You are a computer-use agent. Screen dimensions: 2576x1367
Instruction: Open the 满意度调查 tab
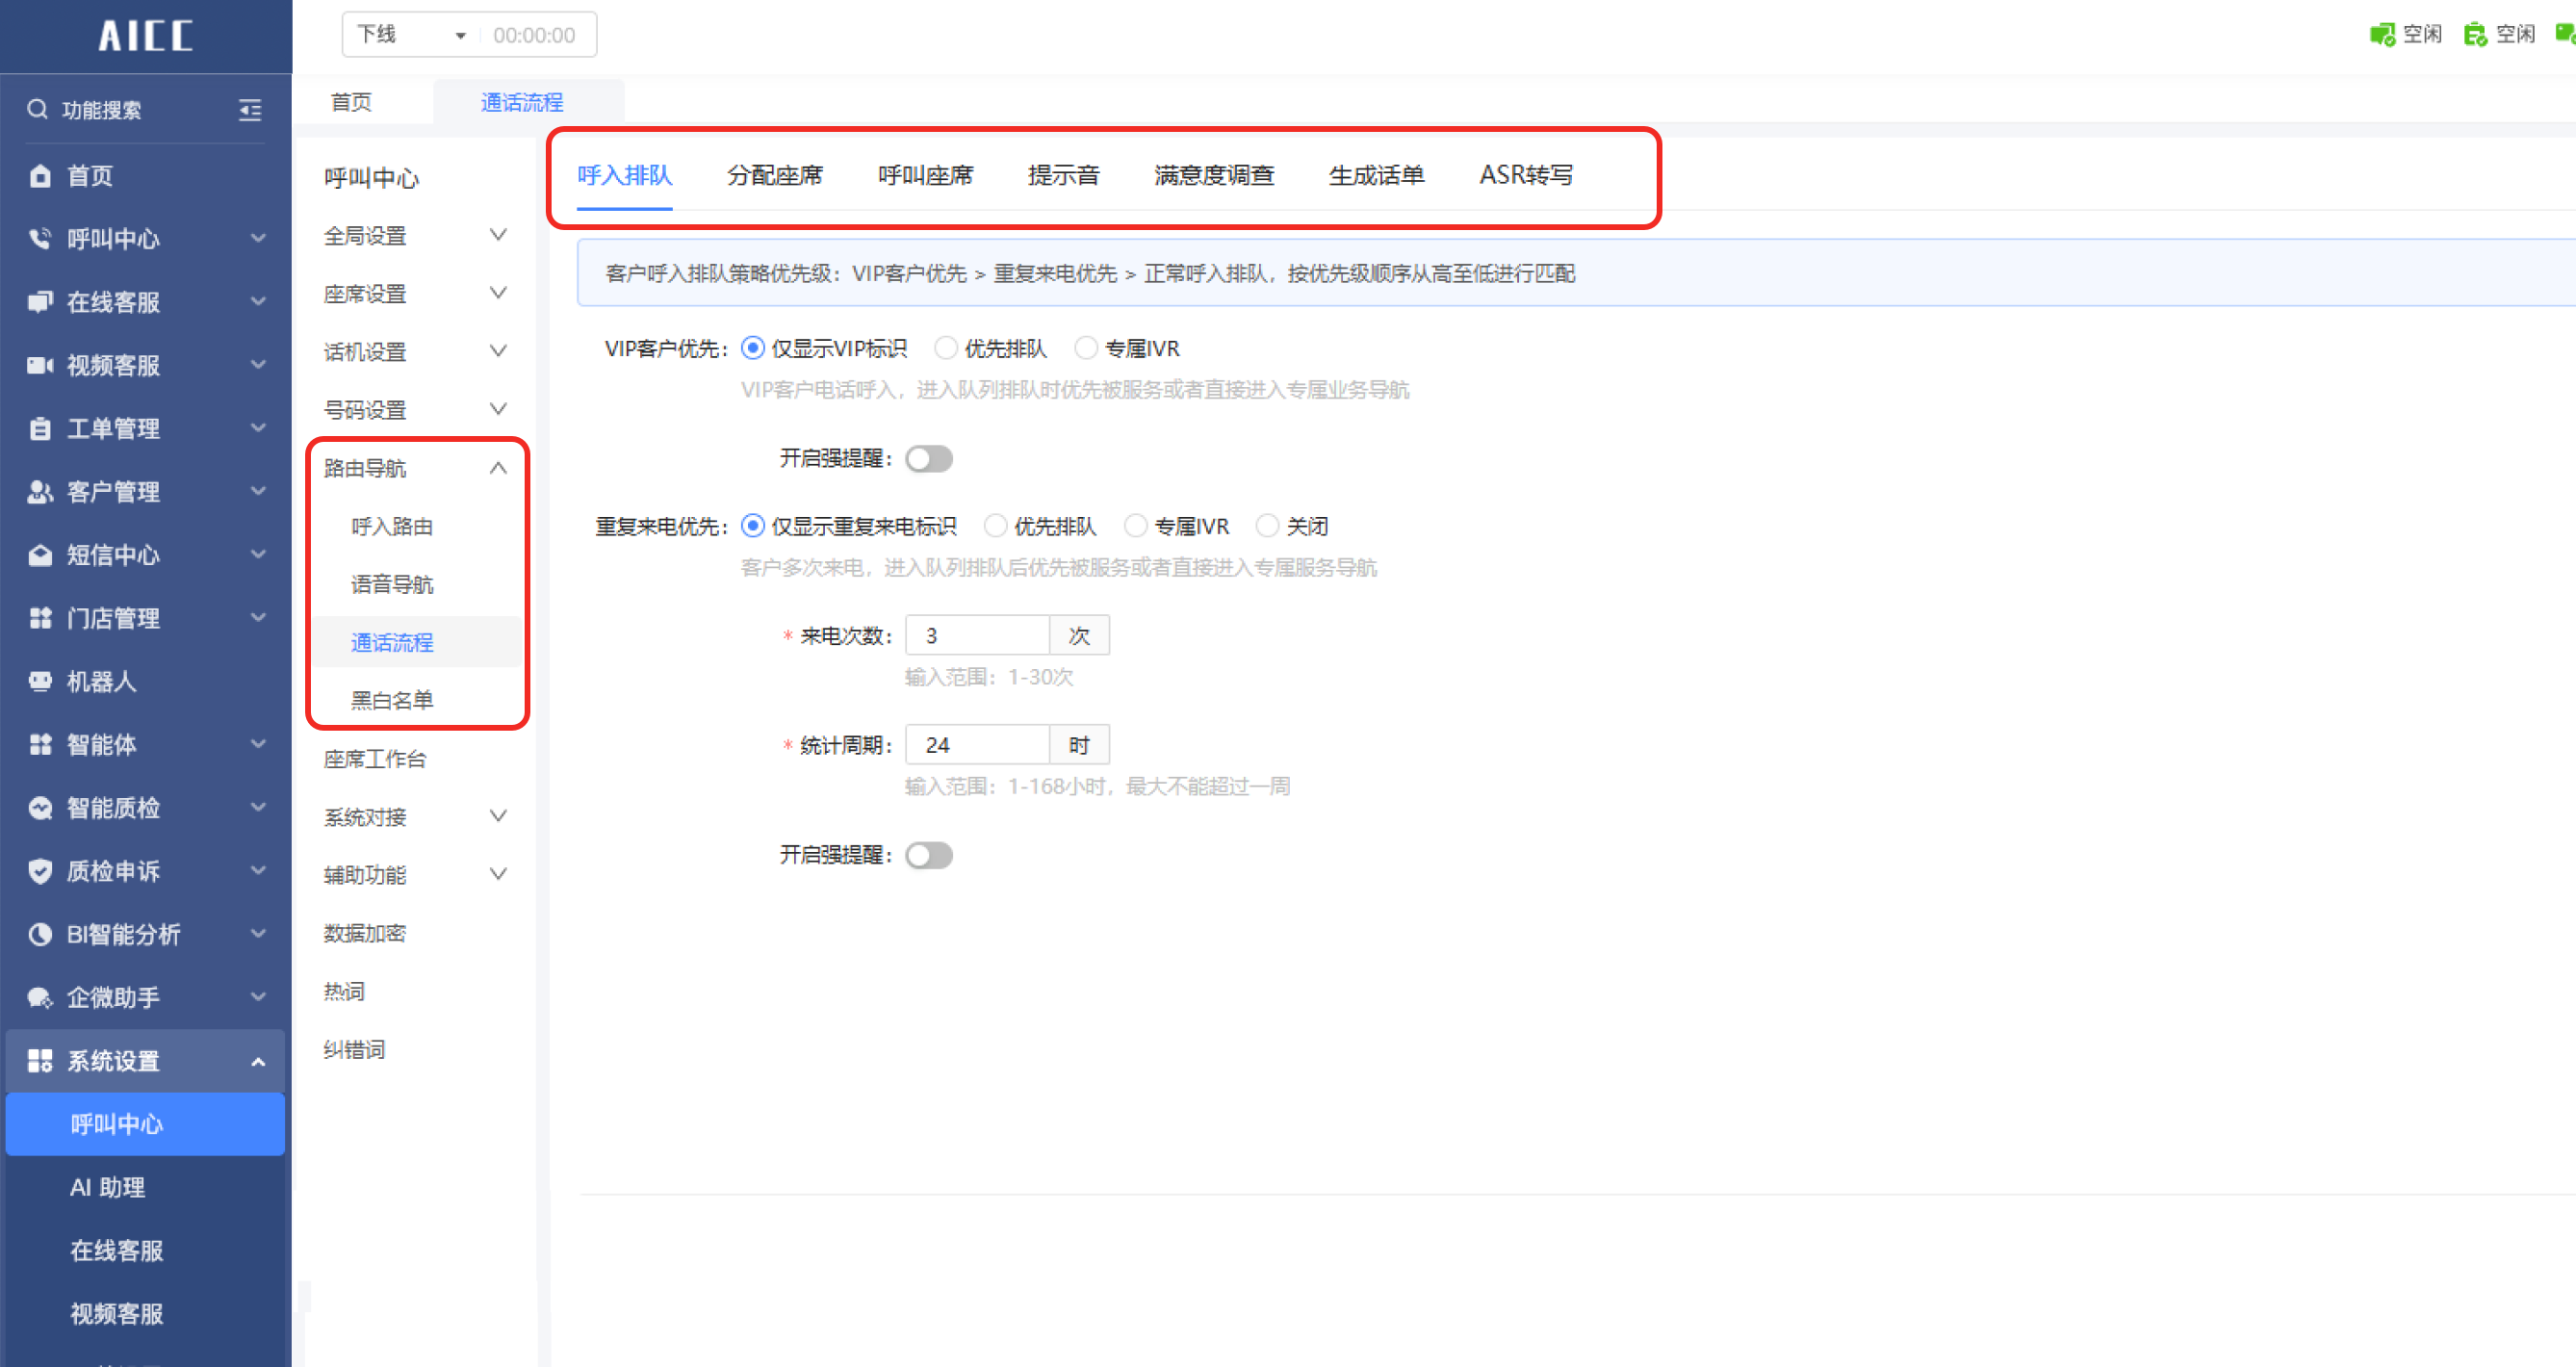coord(1213,175)
